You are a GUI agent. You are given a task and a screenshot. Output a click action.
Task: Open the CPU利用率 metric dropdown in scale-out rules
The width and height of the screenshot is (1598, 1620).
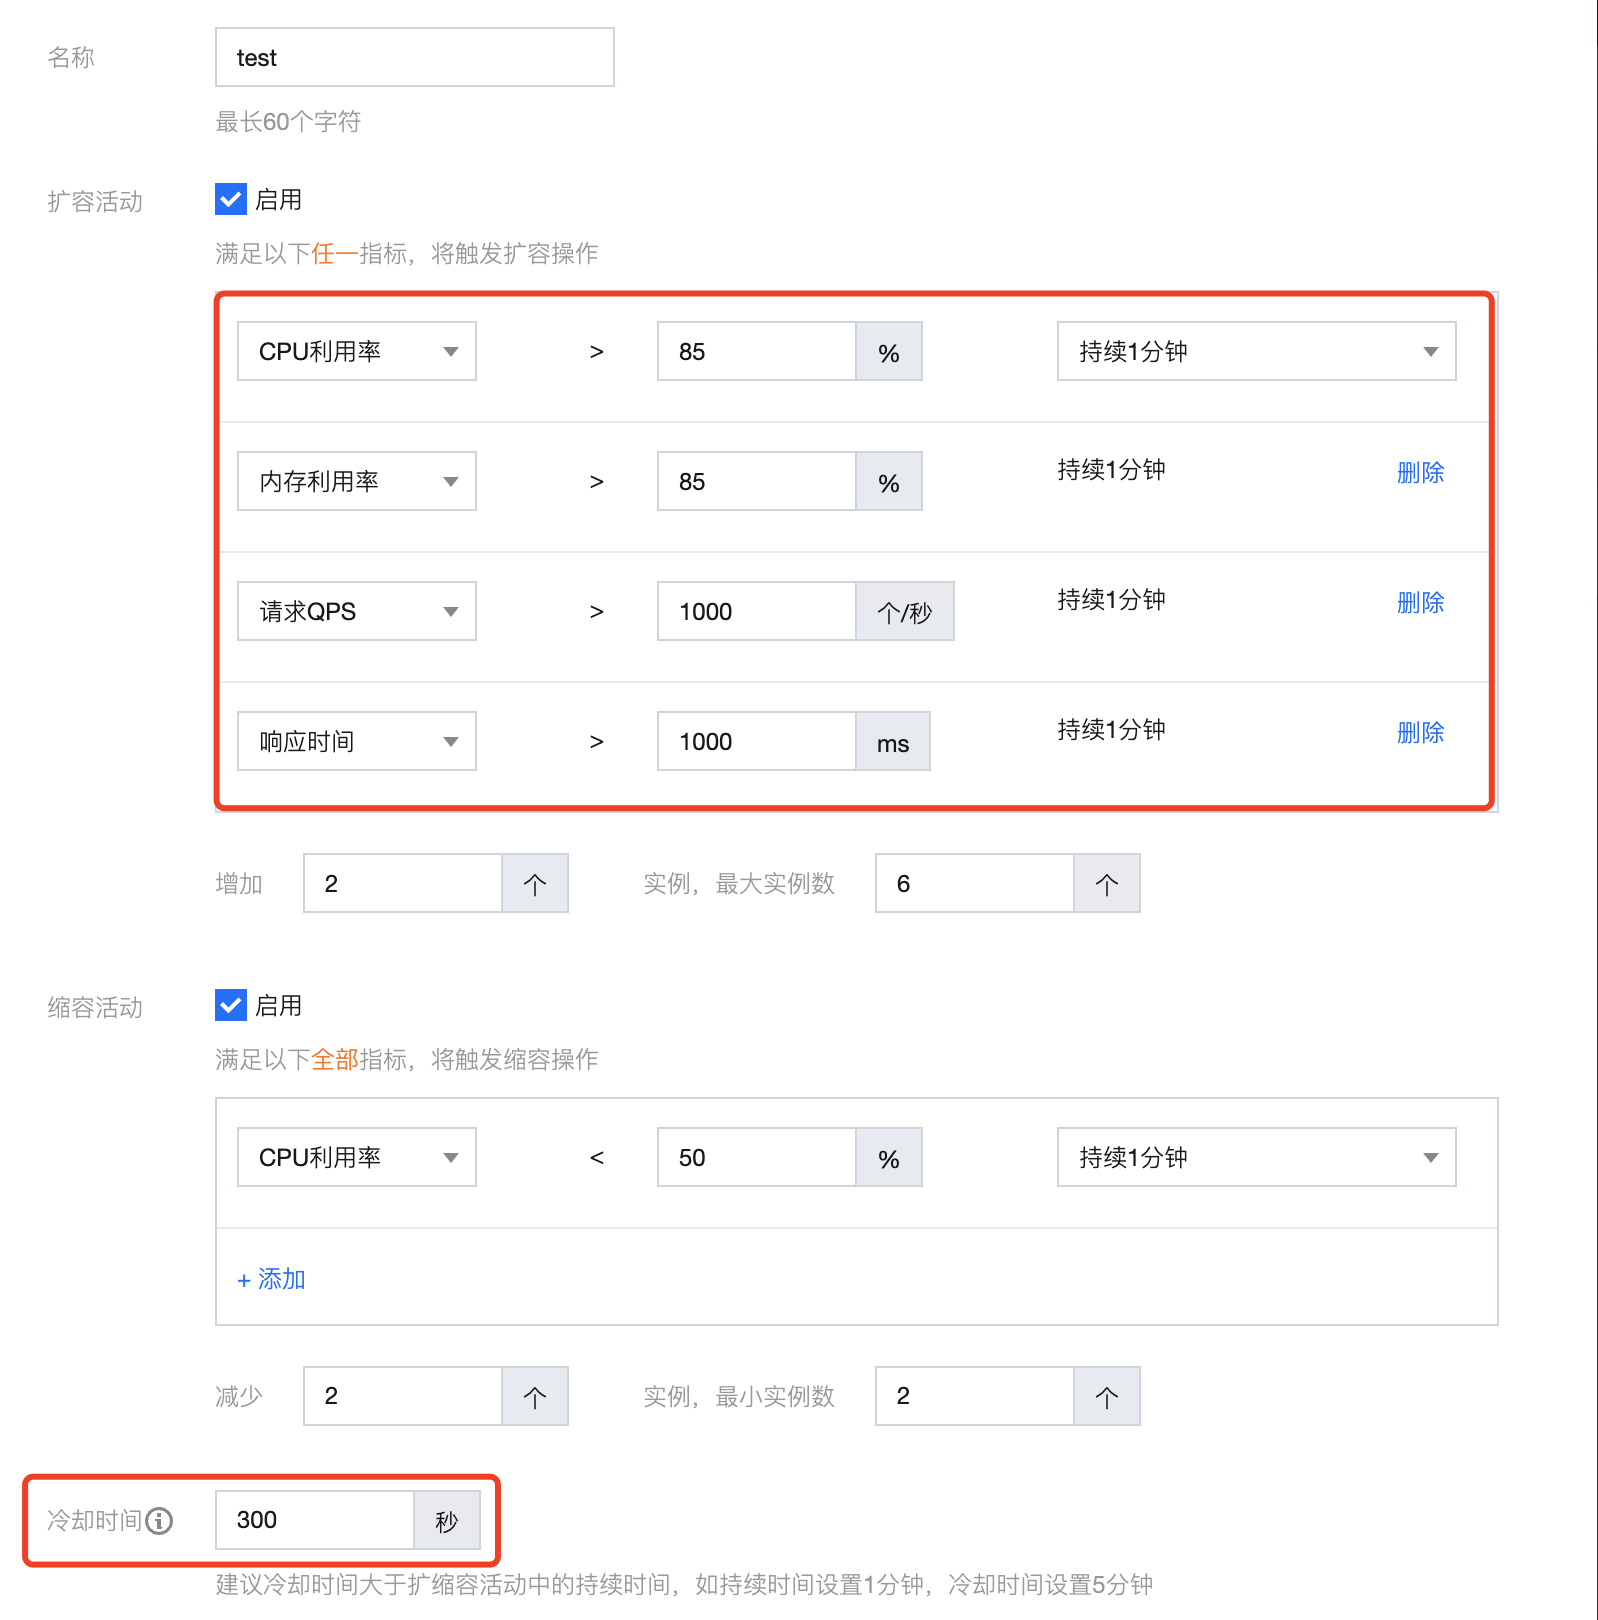click(357, 351)
